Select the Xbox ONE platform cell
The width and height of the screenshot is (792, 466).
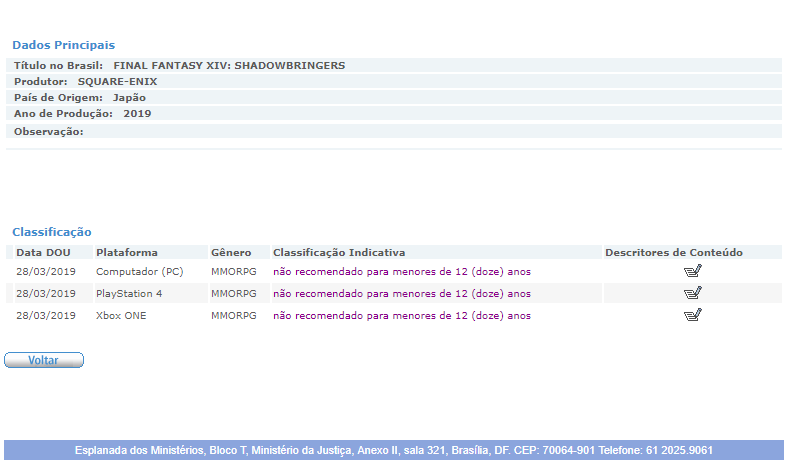pos(121,316)
